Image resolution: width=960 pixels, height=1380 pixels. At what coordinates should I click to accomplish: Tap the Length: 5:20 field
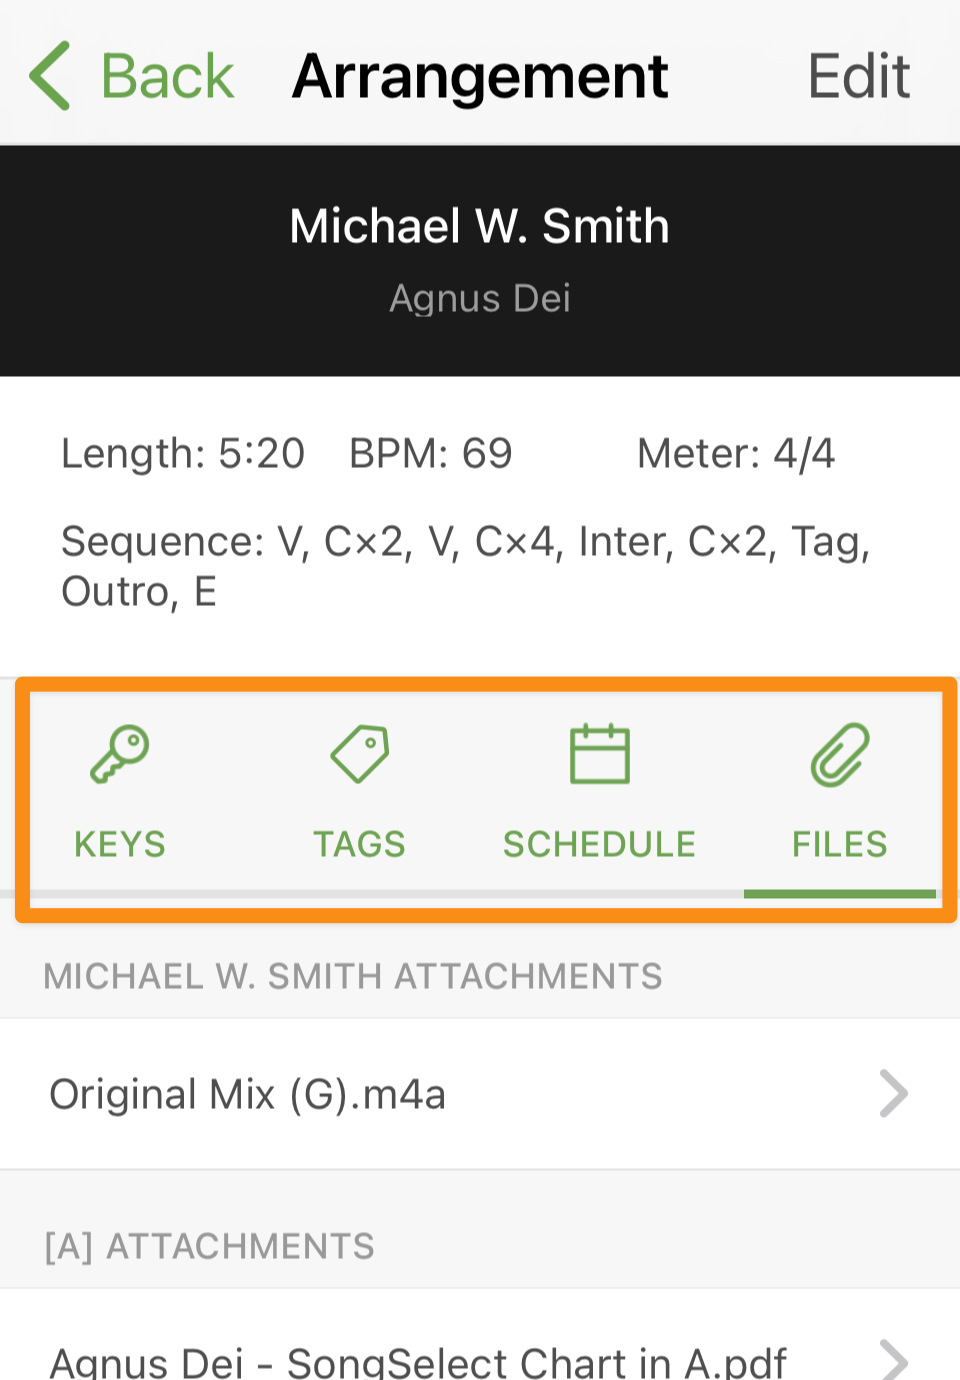point(183,454)
